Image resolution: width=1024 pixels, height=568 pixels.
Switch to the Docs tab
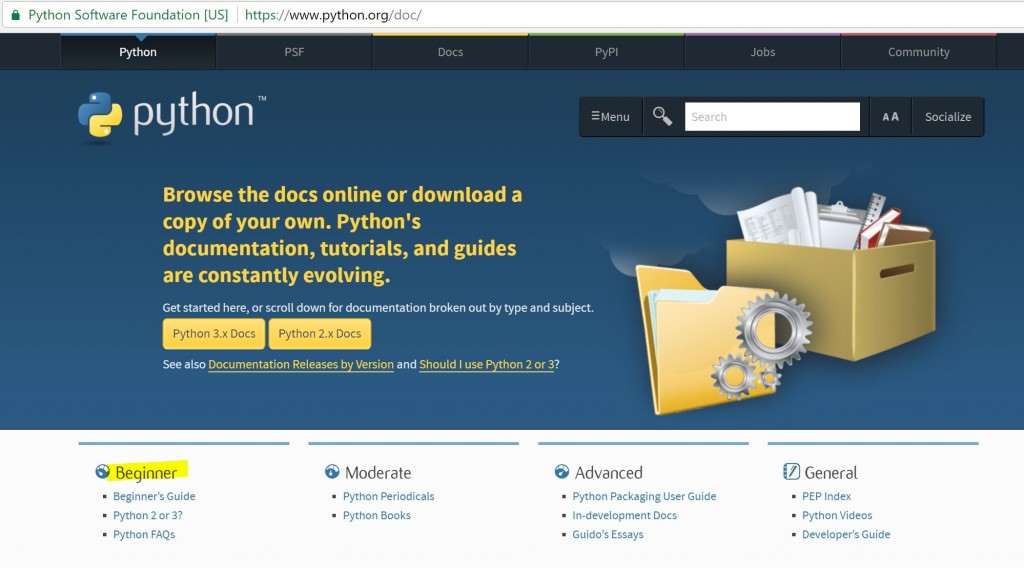[x=450, y=52]
